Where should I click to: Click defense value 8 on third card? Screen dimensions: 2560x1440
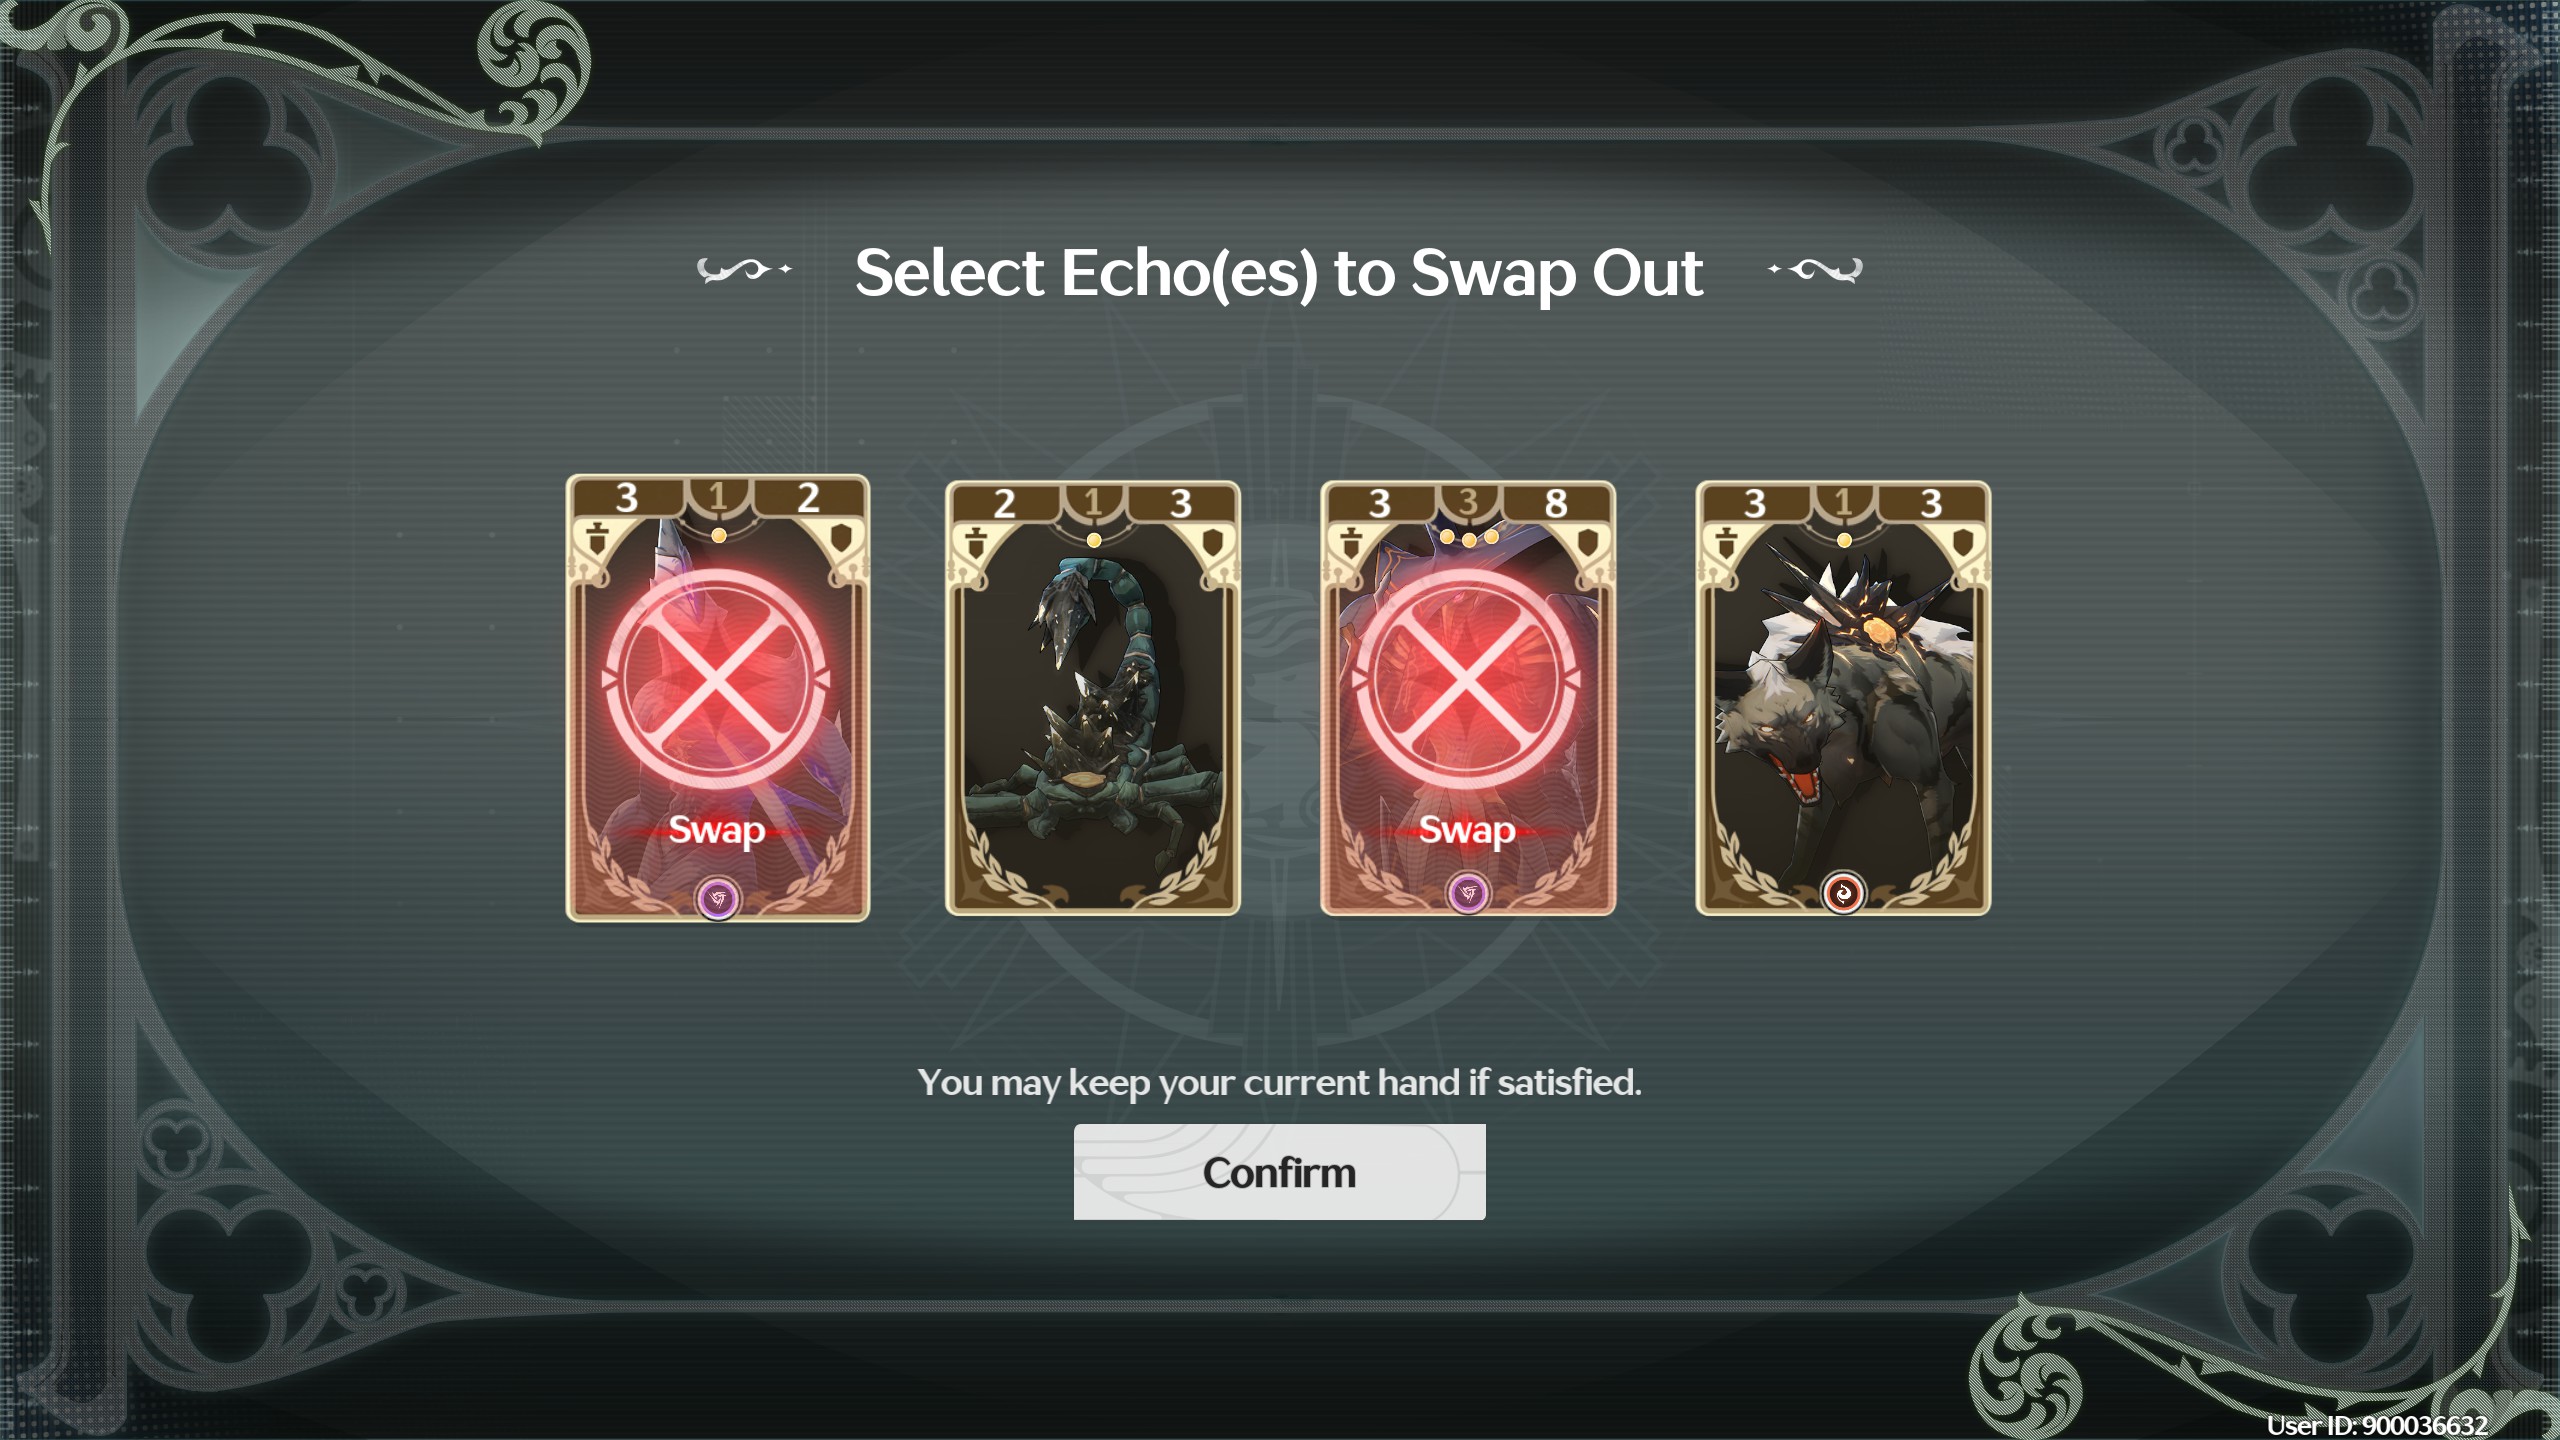click(1555, 503)
